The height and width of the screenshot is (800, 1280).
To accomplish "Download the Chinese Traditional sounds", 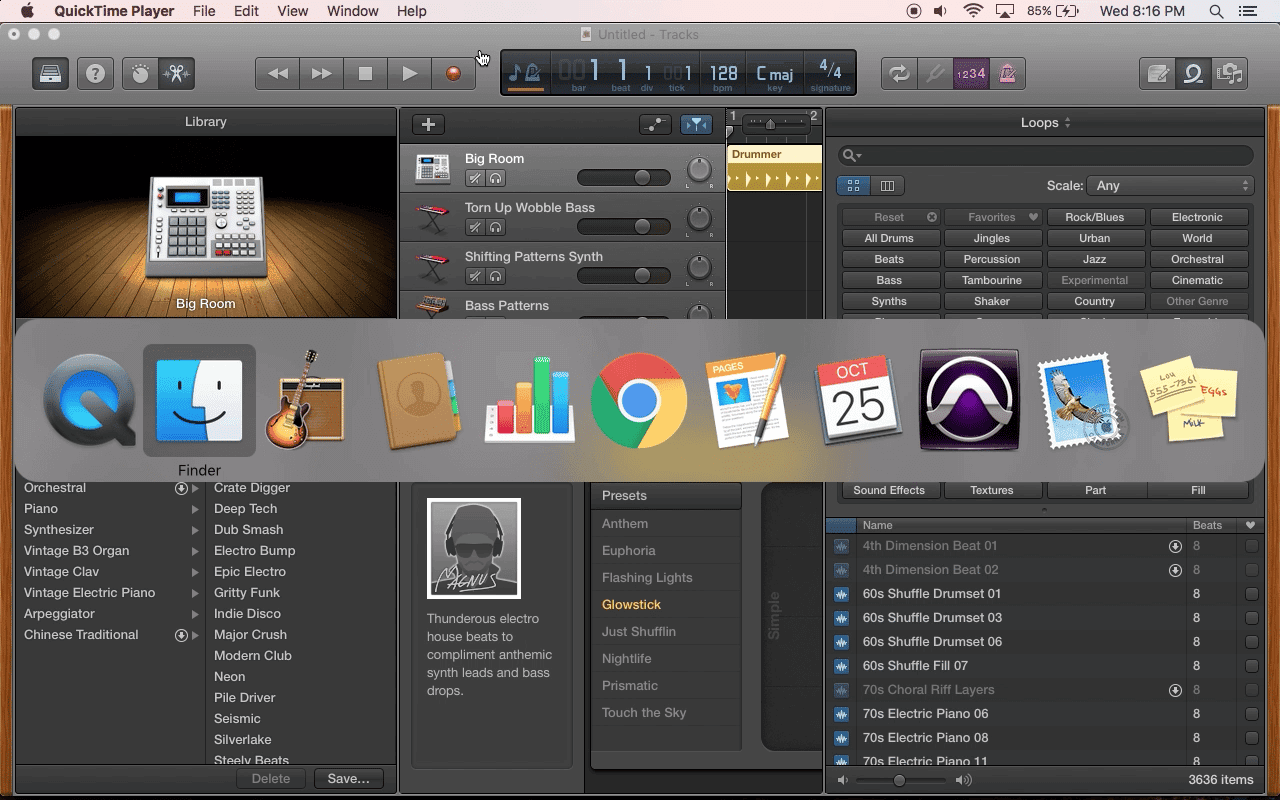I will [181, 635].
